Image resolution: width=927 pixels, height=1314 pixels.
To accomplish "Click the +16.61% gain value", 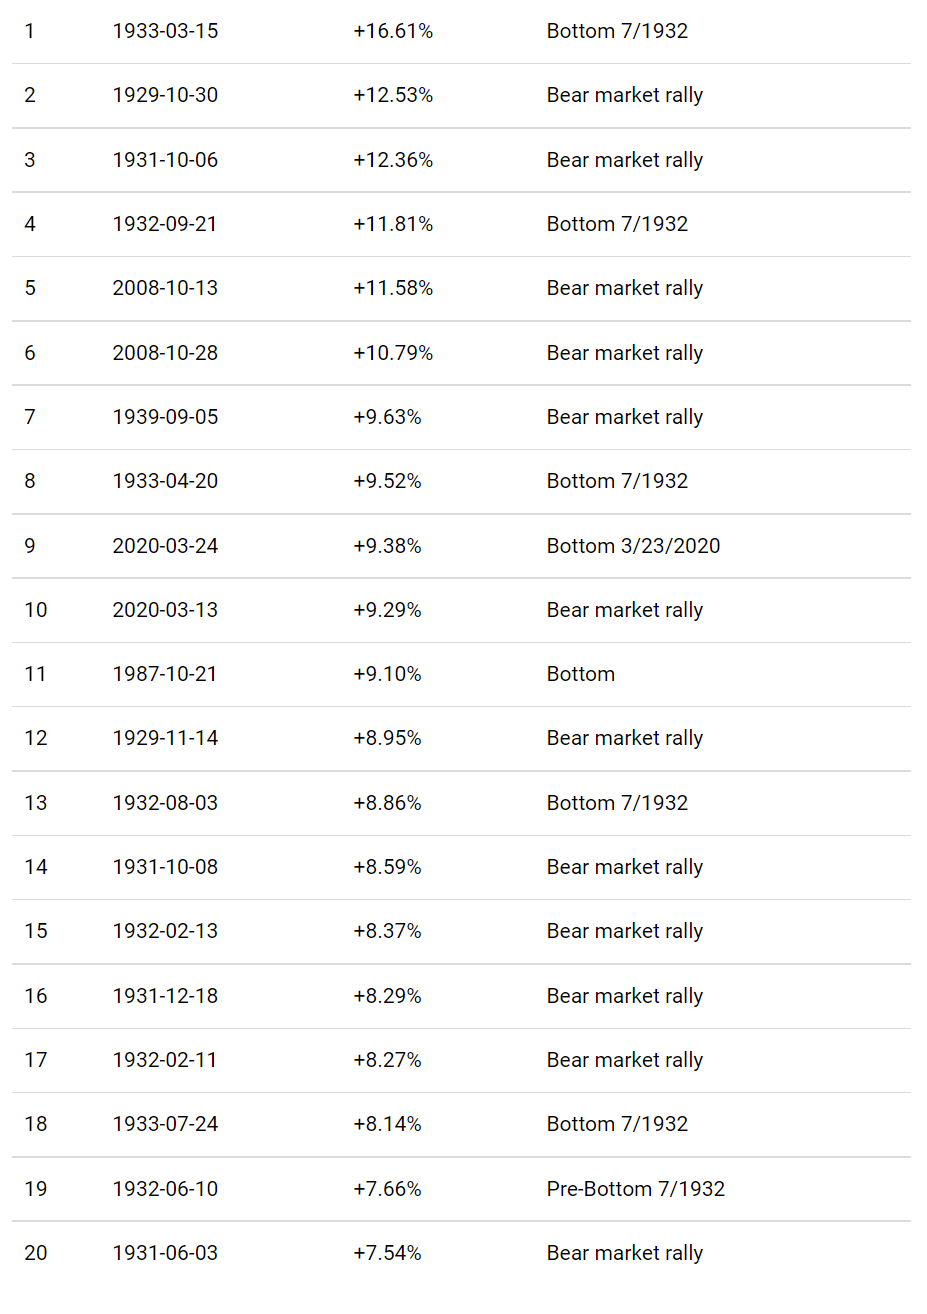I will point(393,31).
